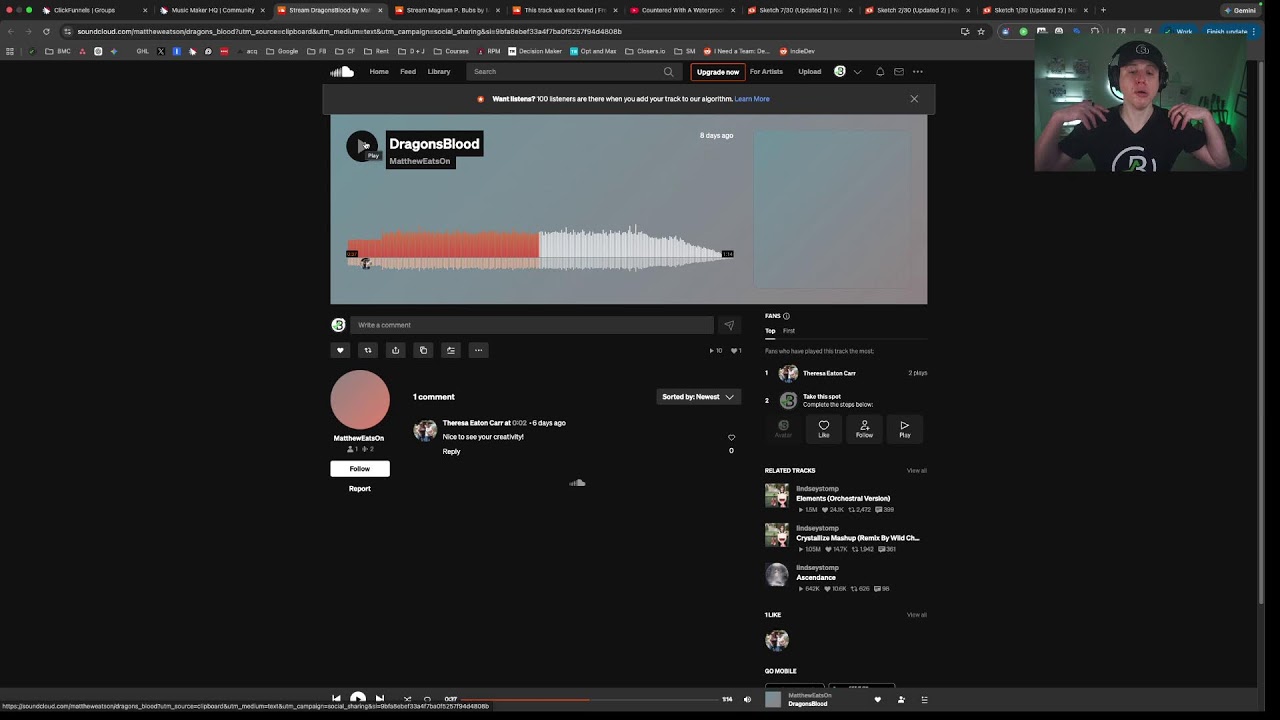The image size is (1280, 720).
Task: Open the messages envelope icon
Action: tap(899, 72)
